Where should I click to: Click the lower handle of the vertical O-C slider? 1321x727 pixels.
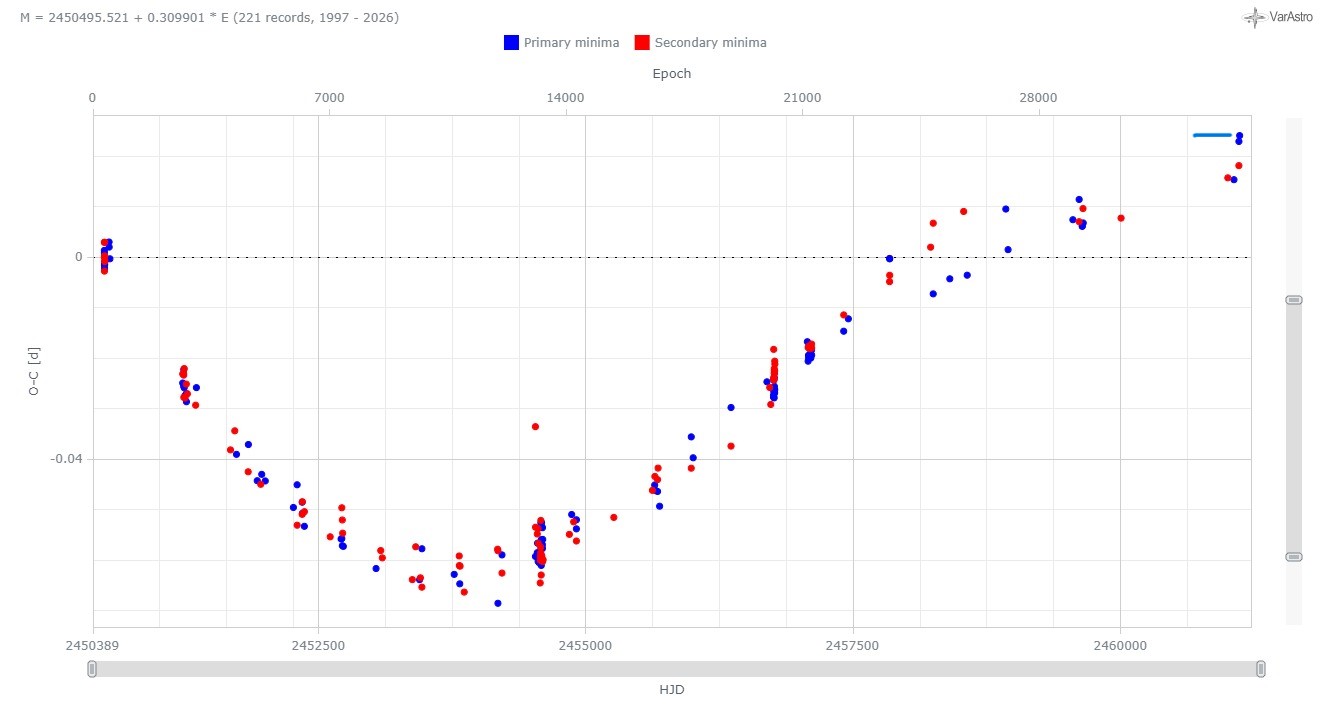click(1293, 557)
